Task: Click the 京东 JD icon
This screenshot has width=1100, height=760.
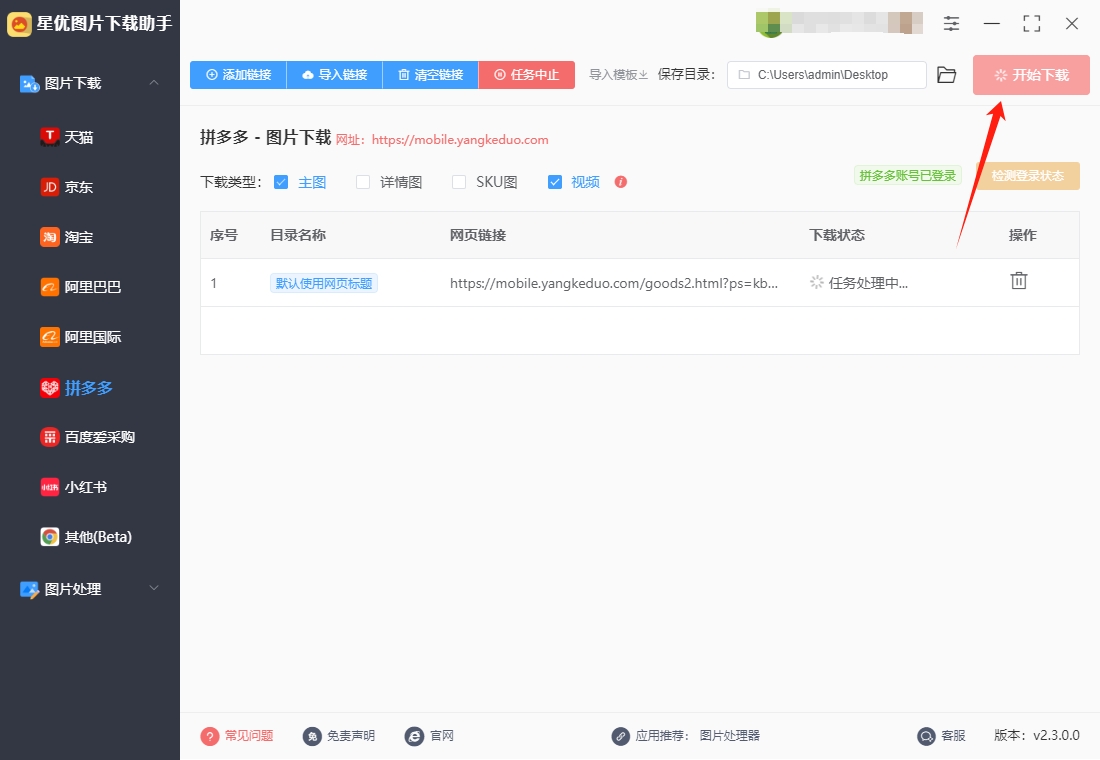Action: pos(49,187)
